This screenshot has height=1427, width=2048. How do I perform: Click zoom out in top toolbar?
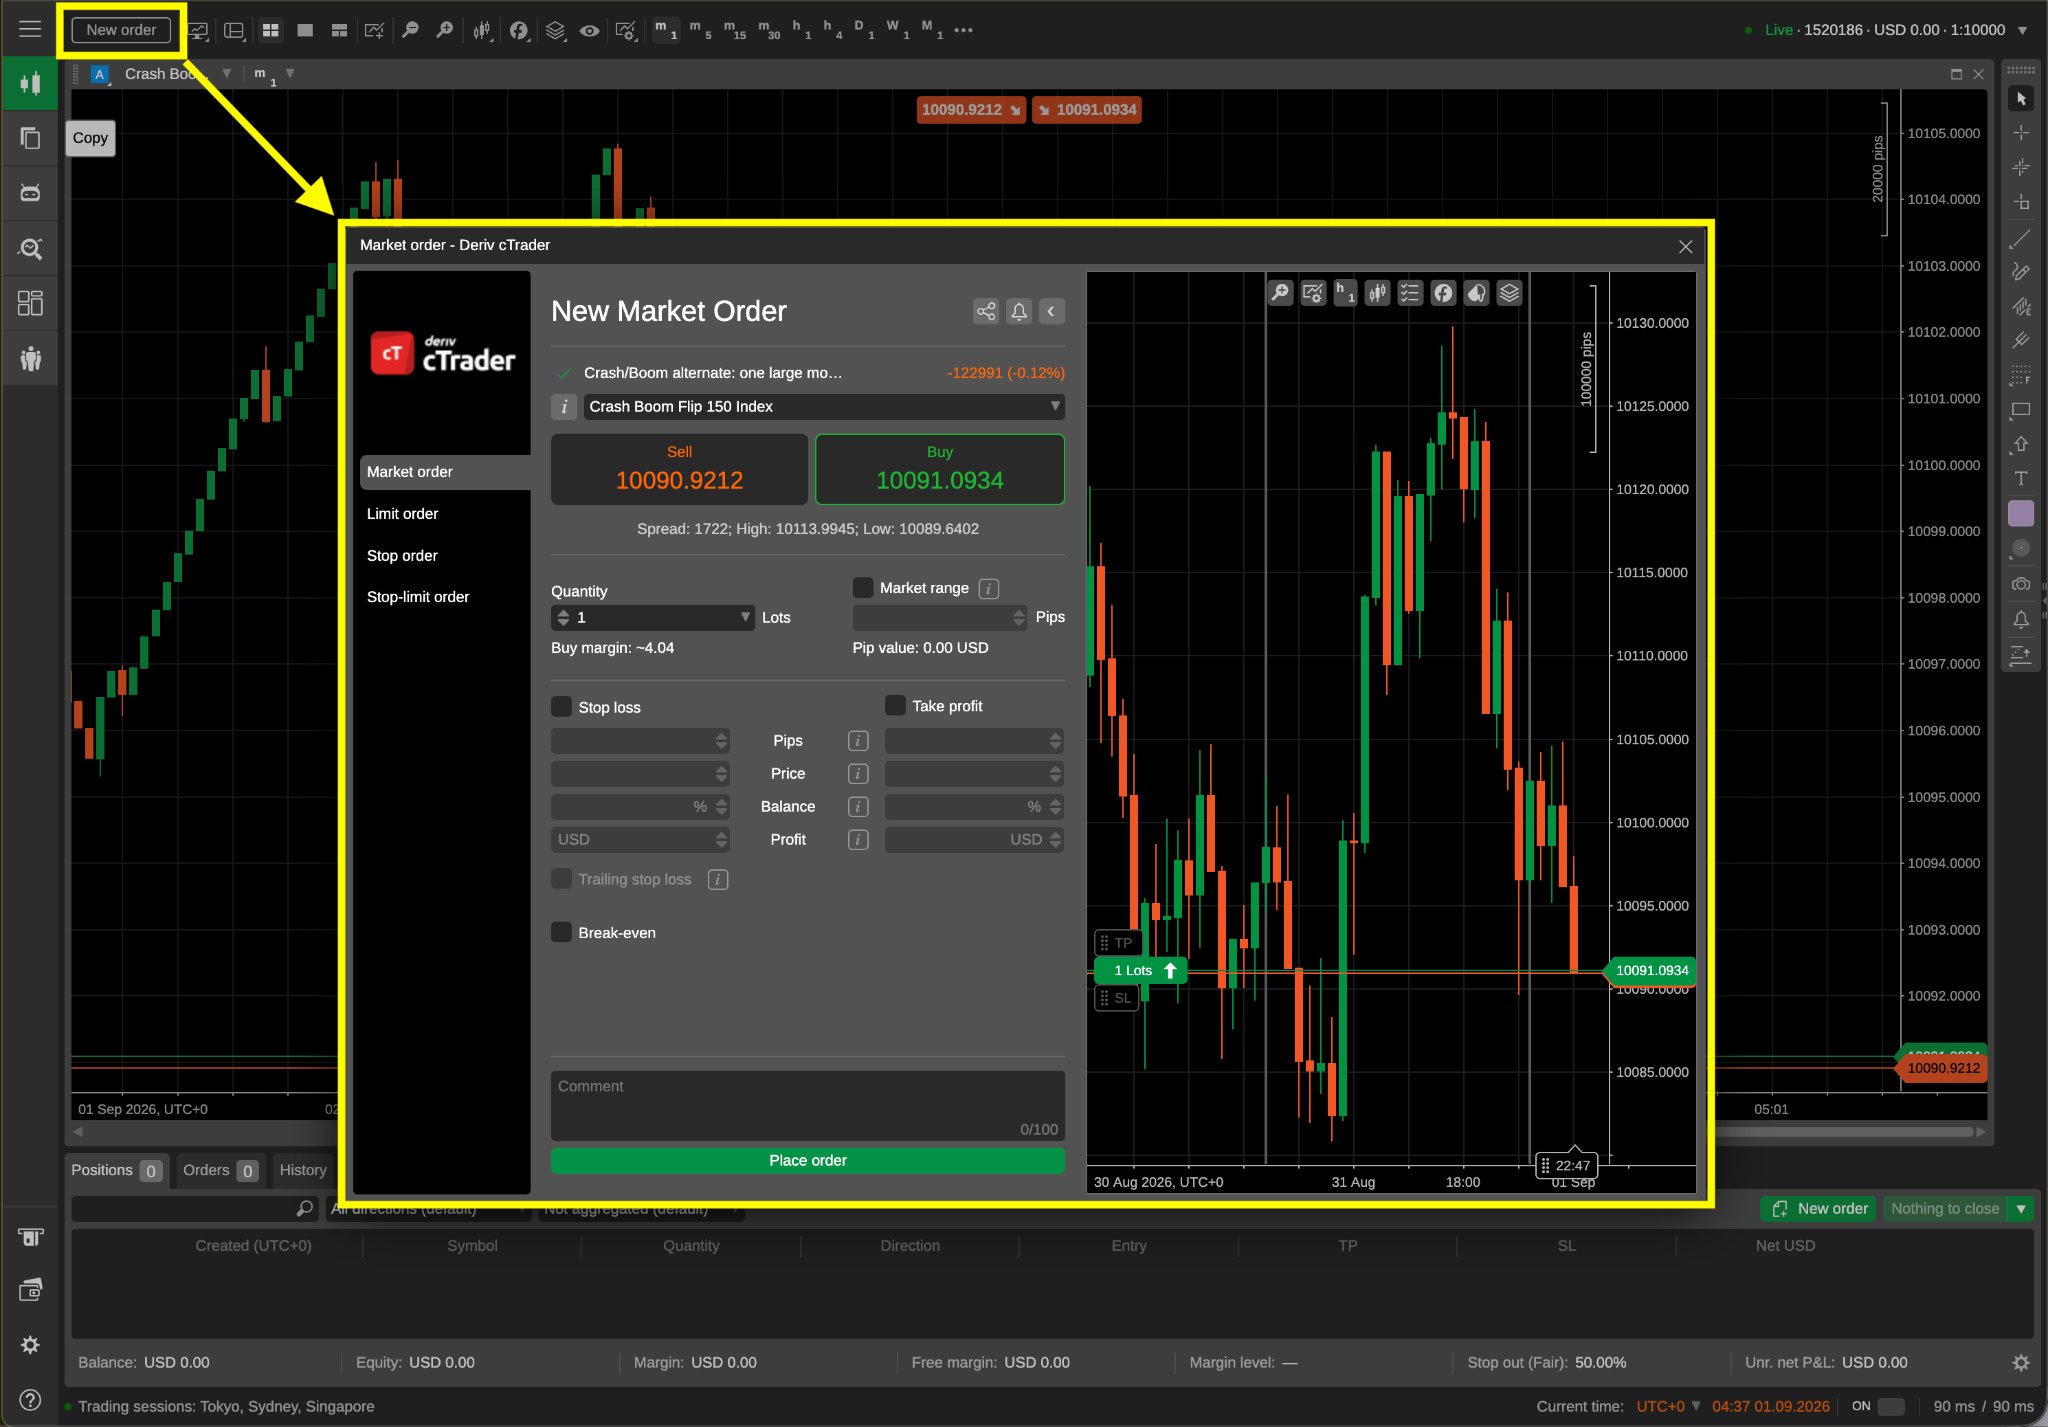point(410,31)
